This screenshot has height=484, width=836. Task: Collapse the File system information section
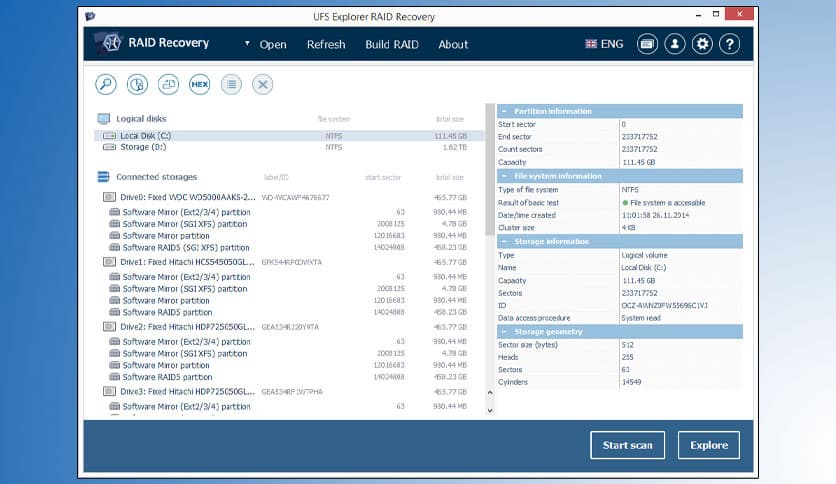(x=503, y=176)
